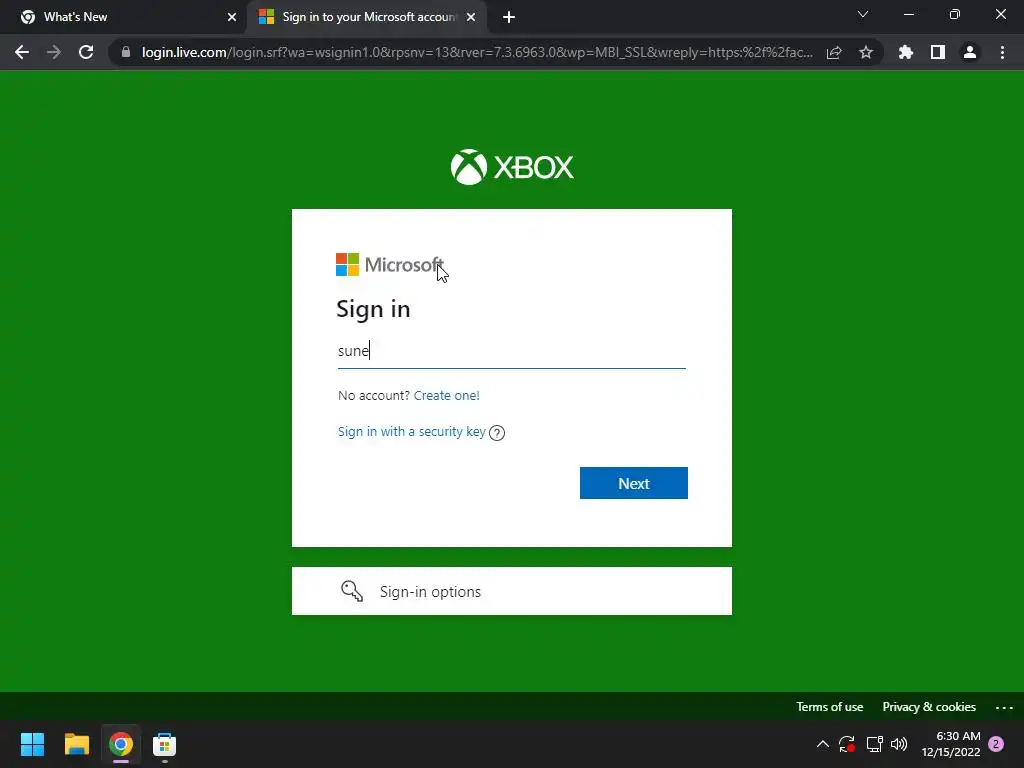Click the Create one! link
This screenshot has height=768, width=1024.
coord(447,396)
